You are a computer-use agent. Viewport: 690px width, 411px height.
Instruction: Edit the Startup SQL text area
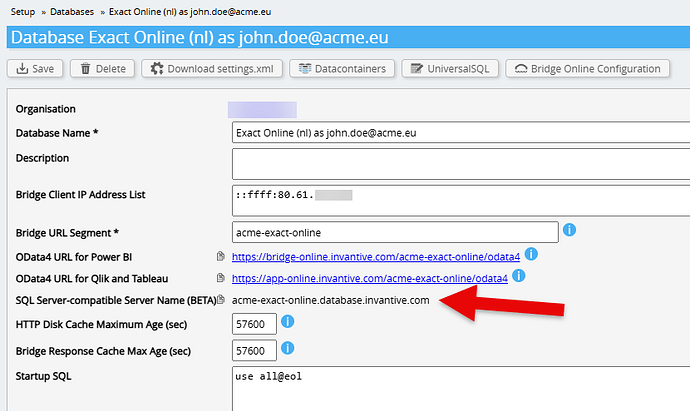[461, 389]
